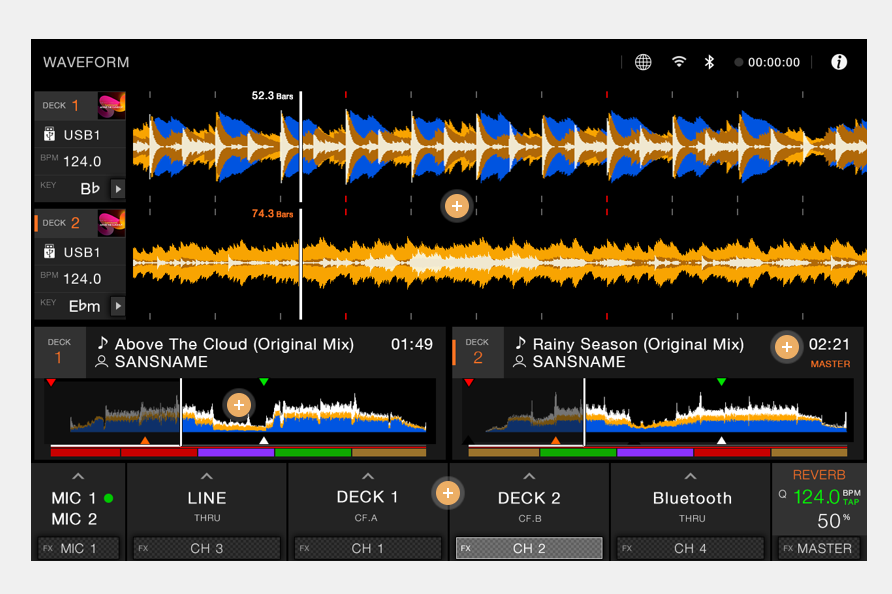Image resolution: width=892 pixels, height=594 pixels.
Task: Click the plus icon between DECK 1 and DECK 2 channels
Action: coord(448,493)
